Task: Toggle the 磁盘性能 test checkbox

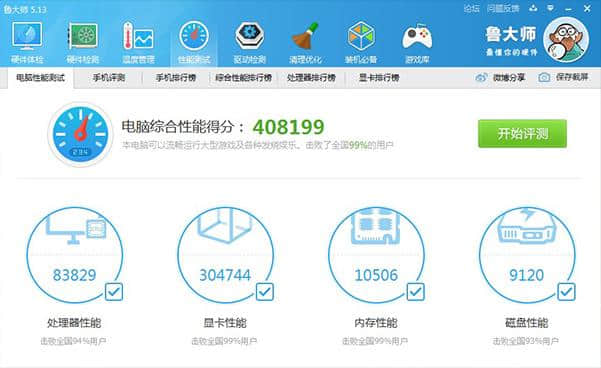Action: (x=567, y=292)
